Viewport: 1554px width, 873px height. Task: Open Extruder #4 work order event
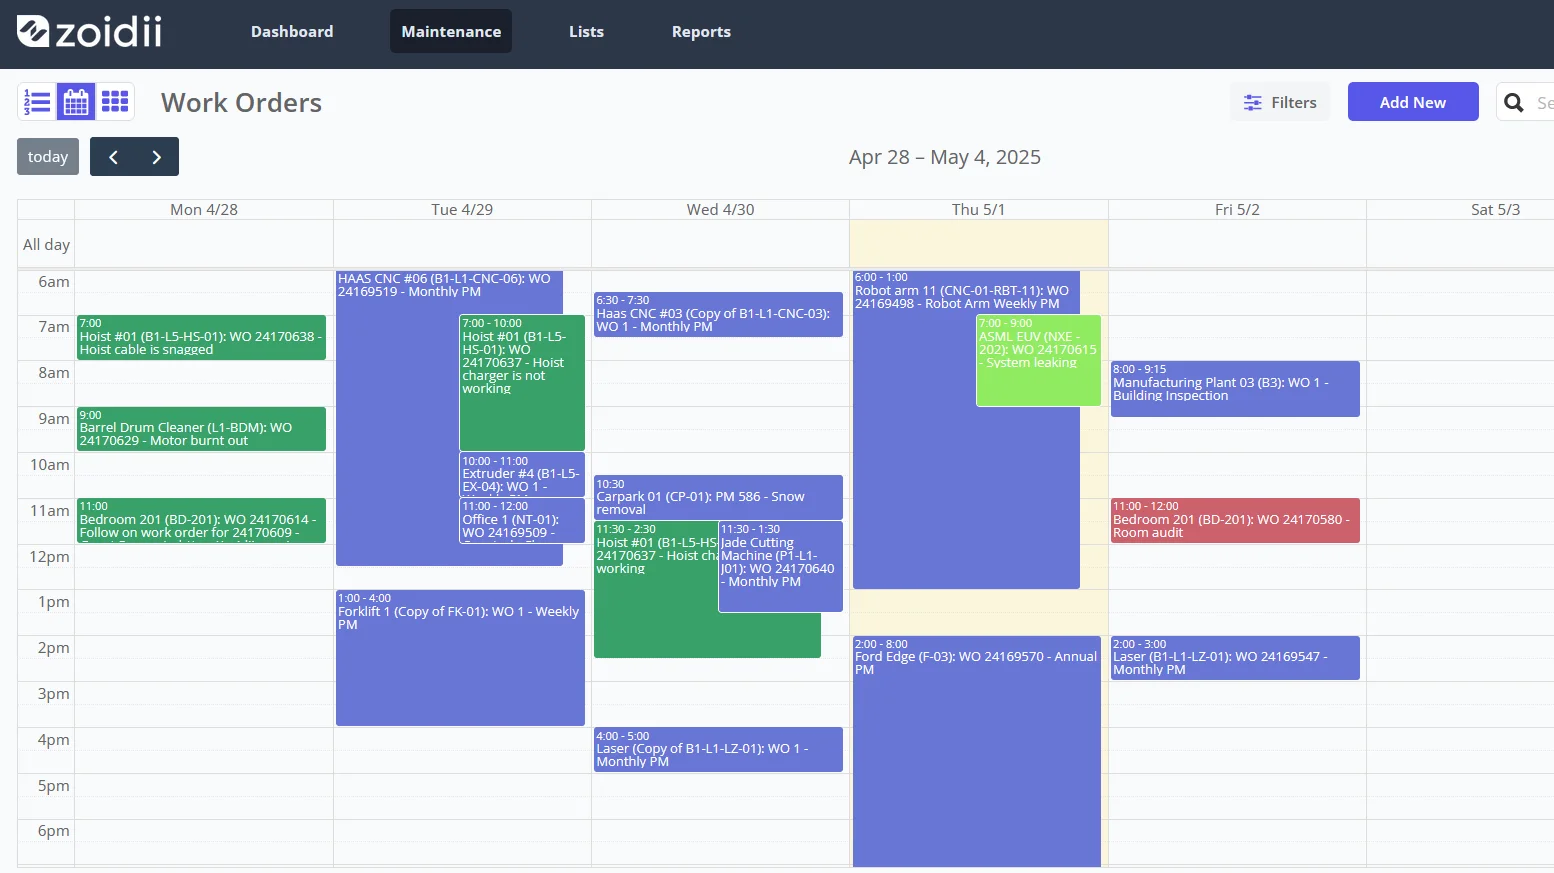pos(522,474)
